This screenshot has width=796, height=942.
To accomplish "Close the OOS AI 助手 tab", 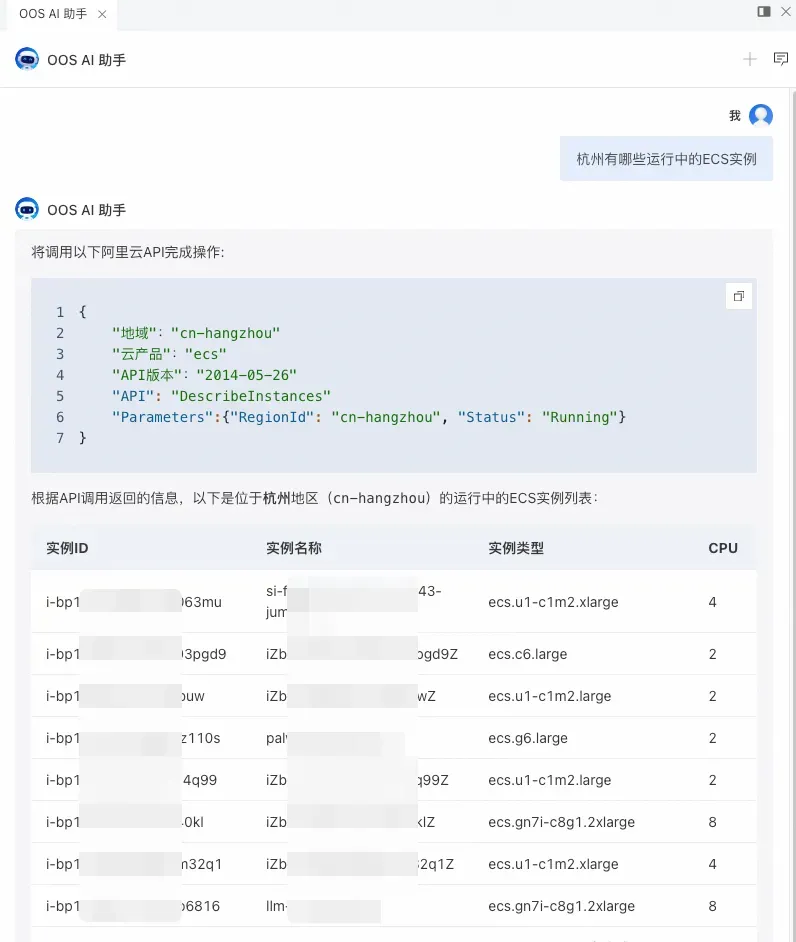I will click(102, 14).
